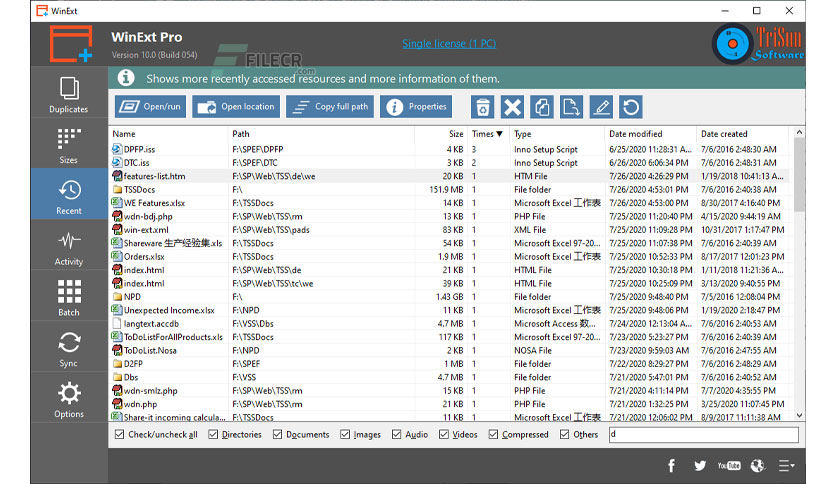Uncheck the Audio filter
This screenshot has height=484, width=836.
396,434
